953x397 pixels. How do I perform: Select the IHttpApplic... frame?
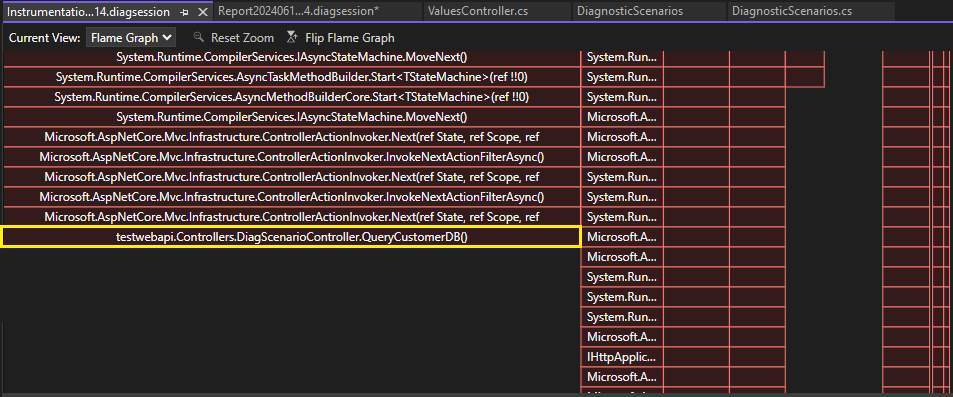(x=622, y=357)
